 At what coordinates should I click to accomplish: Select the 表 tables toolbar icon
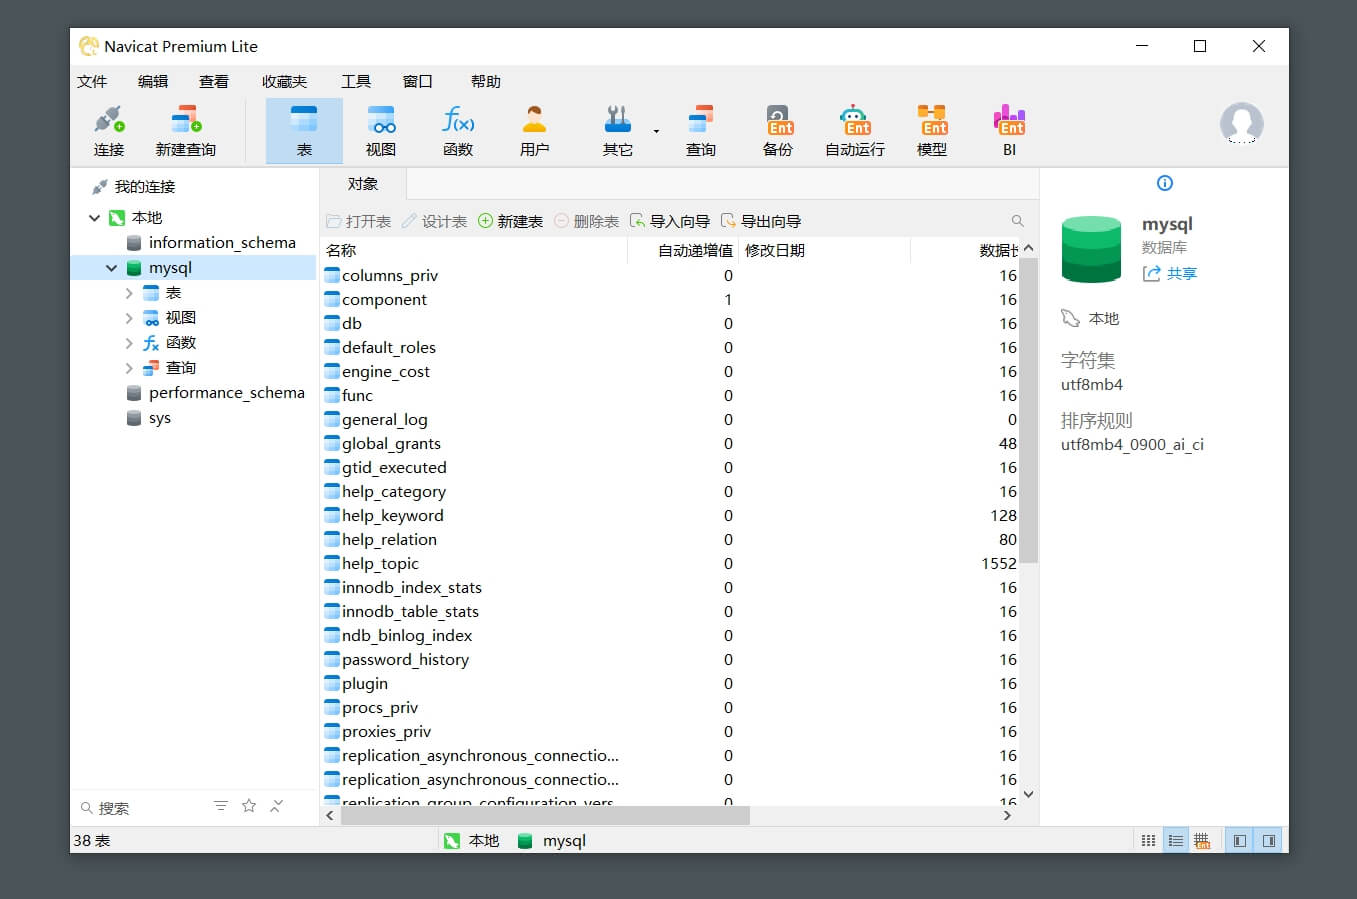304,131
